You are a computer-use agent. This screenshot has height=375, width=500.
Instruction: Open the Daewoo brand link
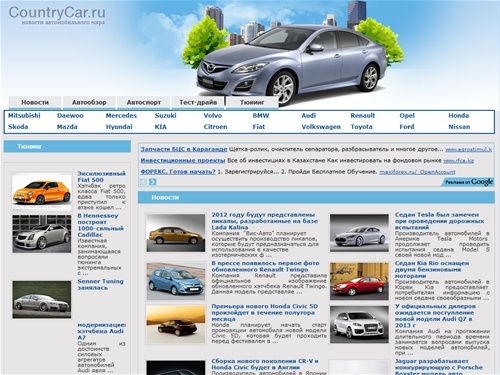(70, 116)
